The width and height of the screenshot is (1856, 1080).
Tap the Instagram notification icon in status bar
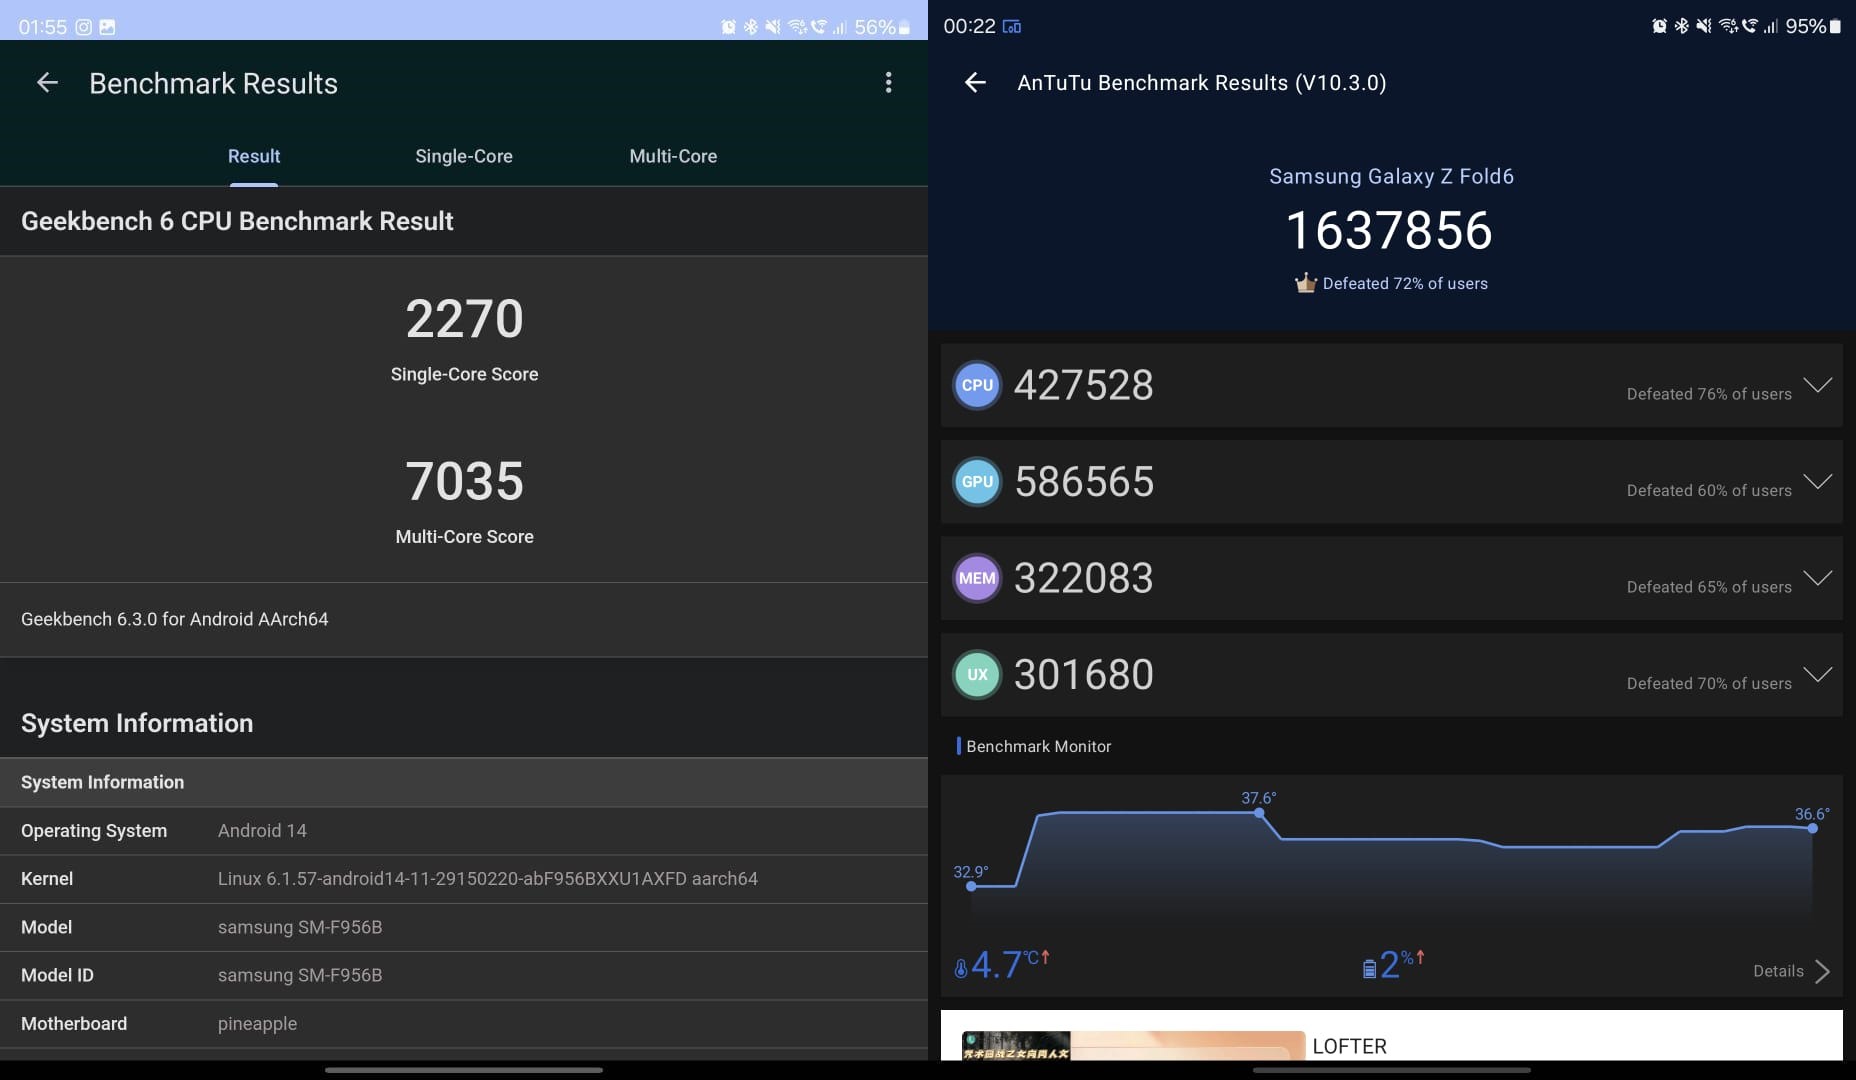84,27
